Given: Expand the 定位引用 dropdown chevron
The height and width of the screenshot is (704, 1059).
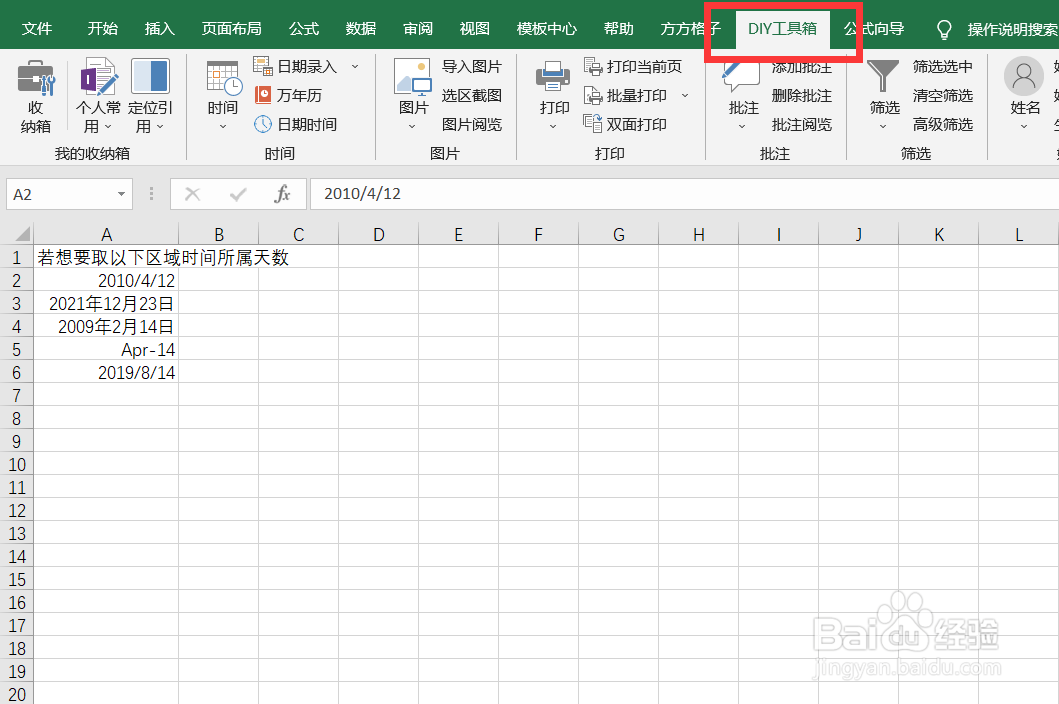Looking at the screenshot, I should pos(160,126).
